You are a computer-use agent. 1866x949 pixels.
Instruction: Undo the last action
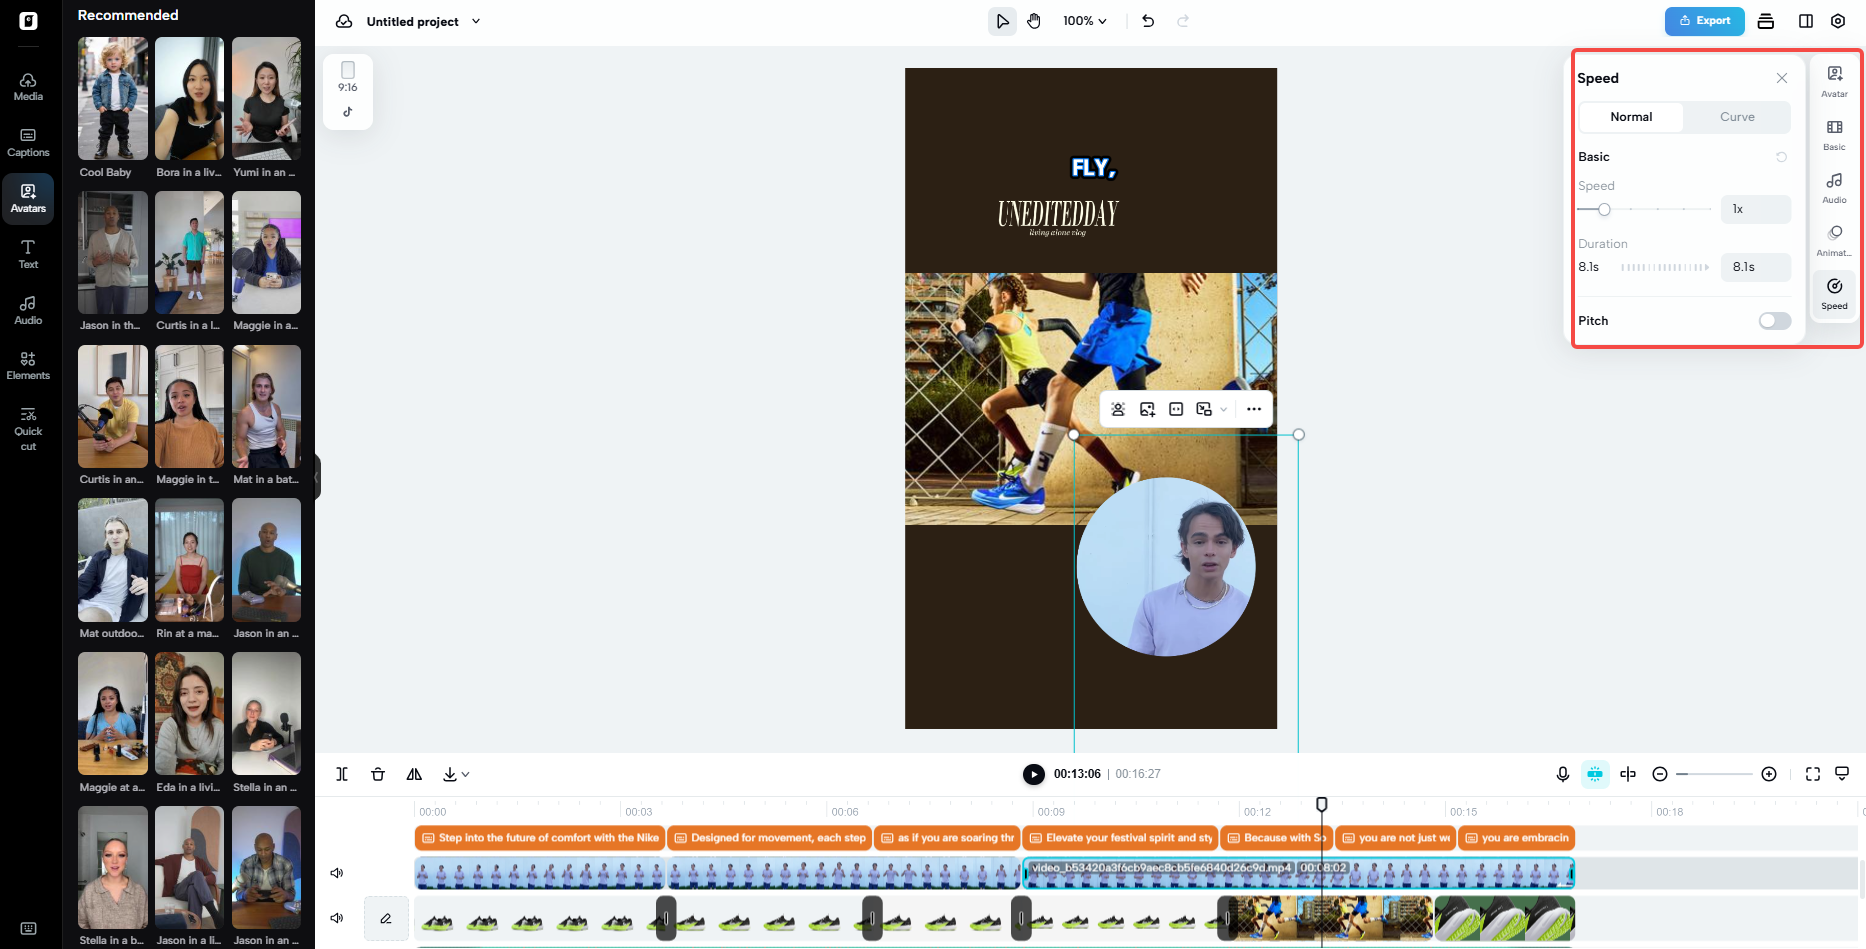[1148, 21]
